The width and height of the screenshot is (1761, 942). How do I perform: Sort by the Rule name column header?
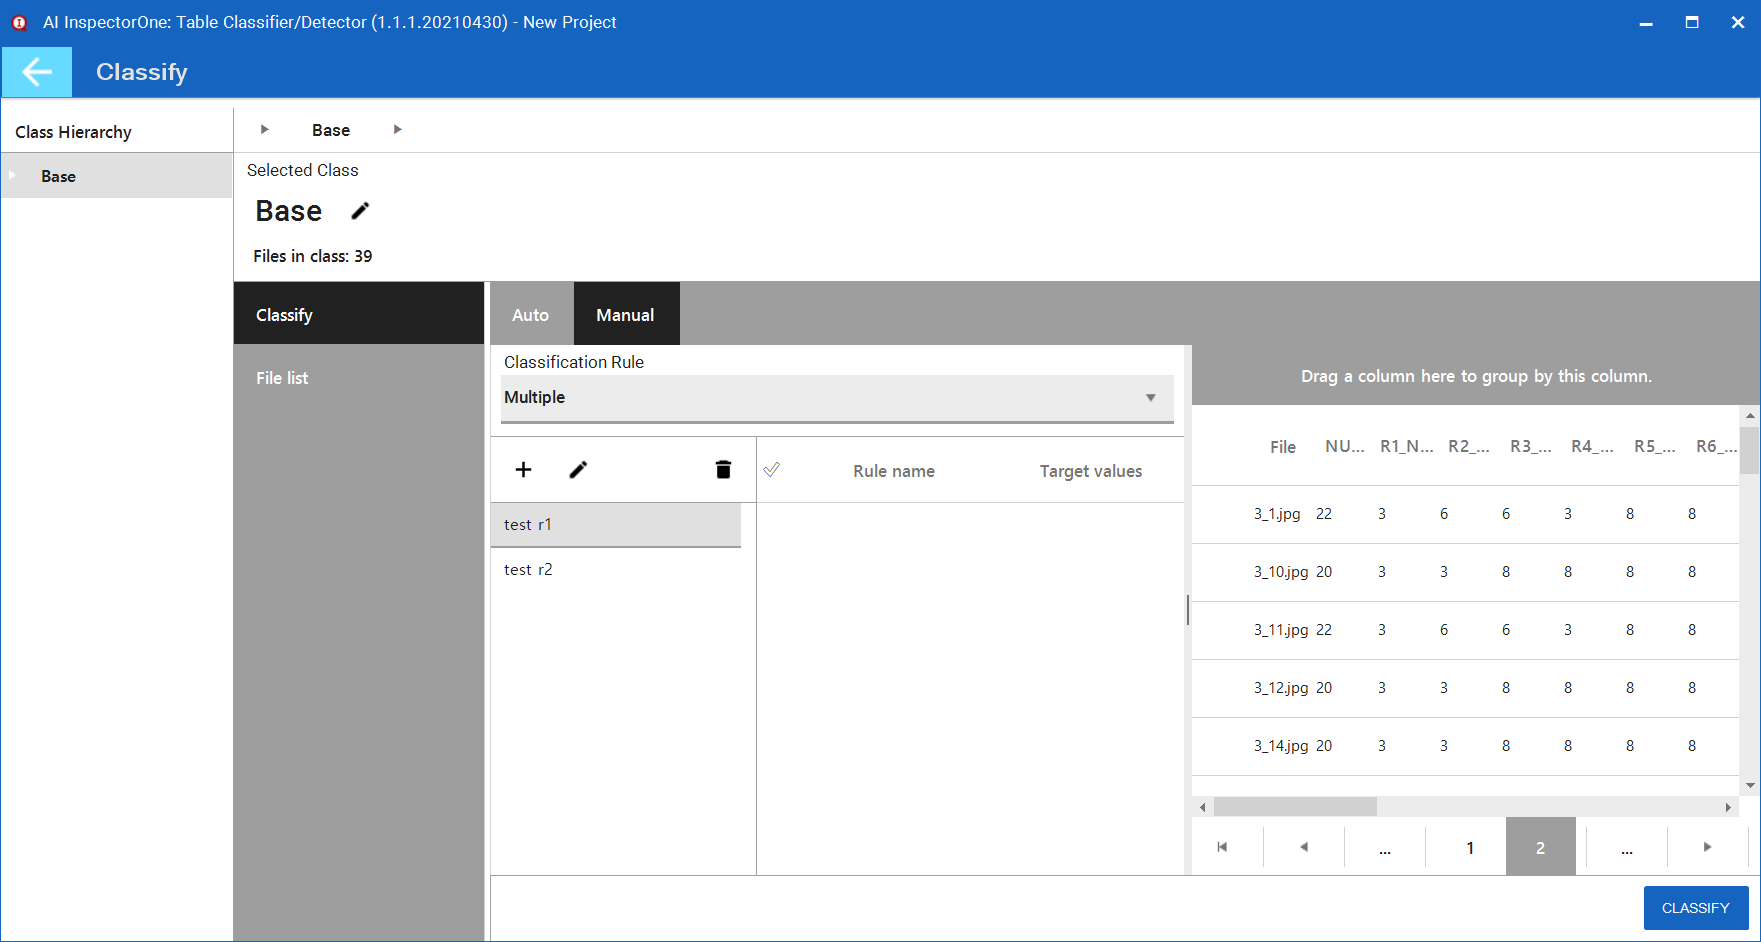[x=894, y=471]
